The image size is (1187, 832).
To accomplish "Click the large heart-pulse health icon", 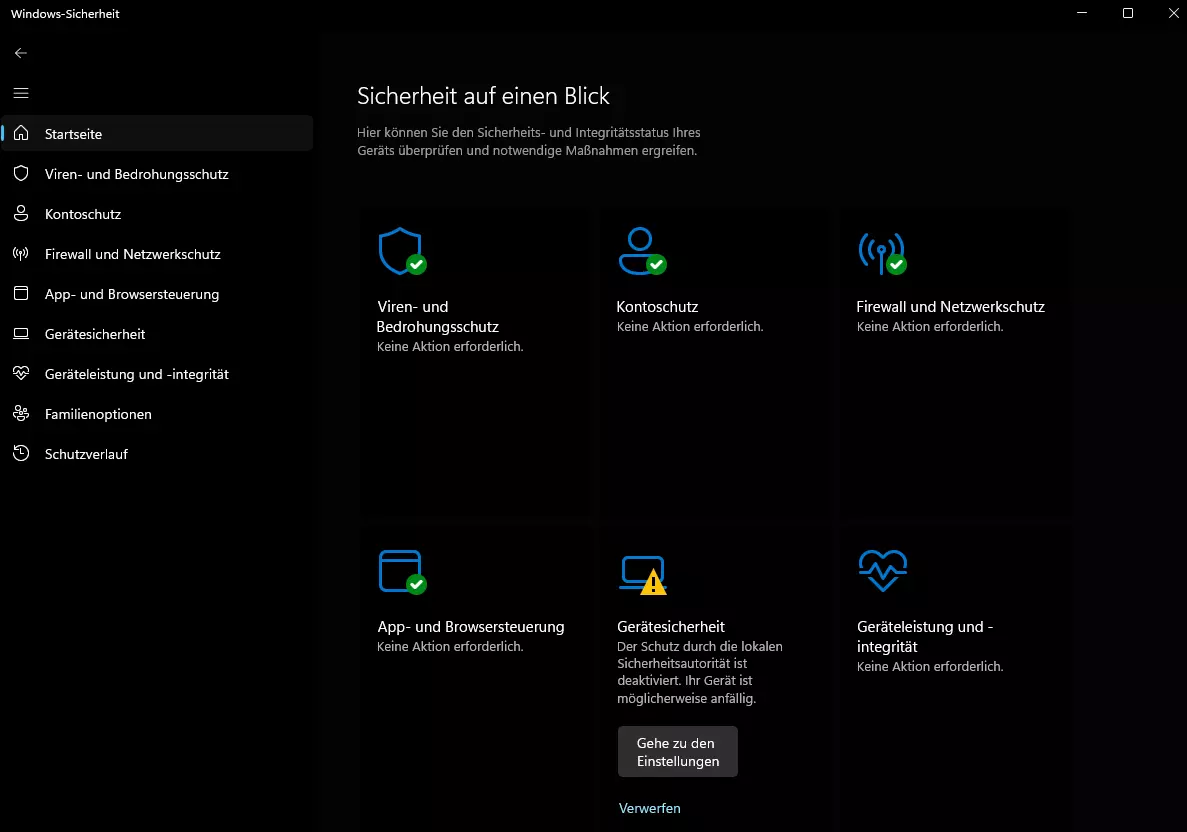I will (x=883, y=571).
